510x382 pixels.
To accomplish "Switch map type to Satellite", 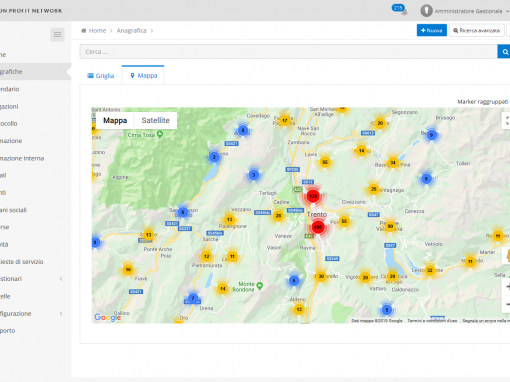I will pos(155,120).
